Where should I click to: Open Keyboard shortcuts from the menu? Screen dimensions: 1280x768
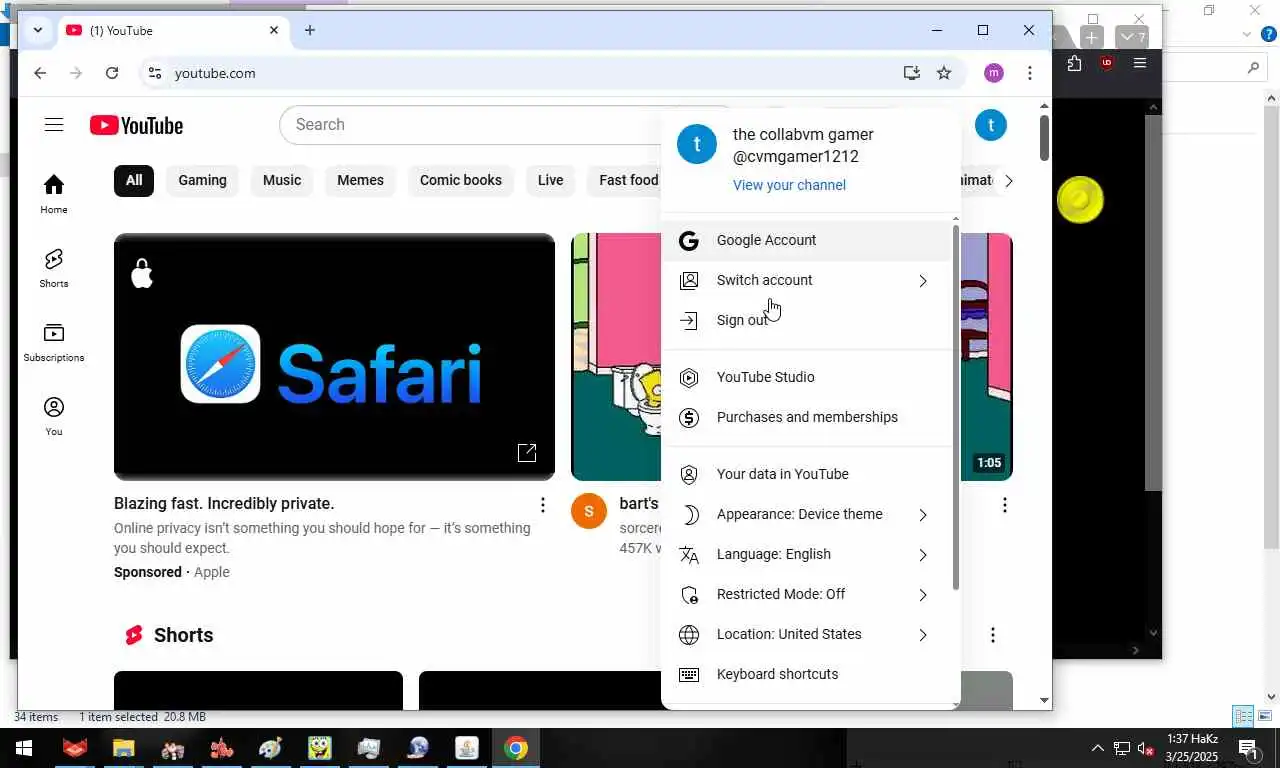[x=806, y=674]
